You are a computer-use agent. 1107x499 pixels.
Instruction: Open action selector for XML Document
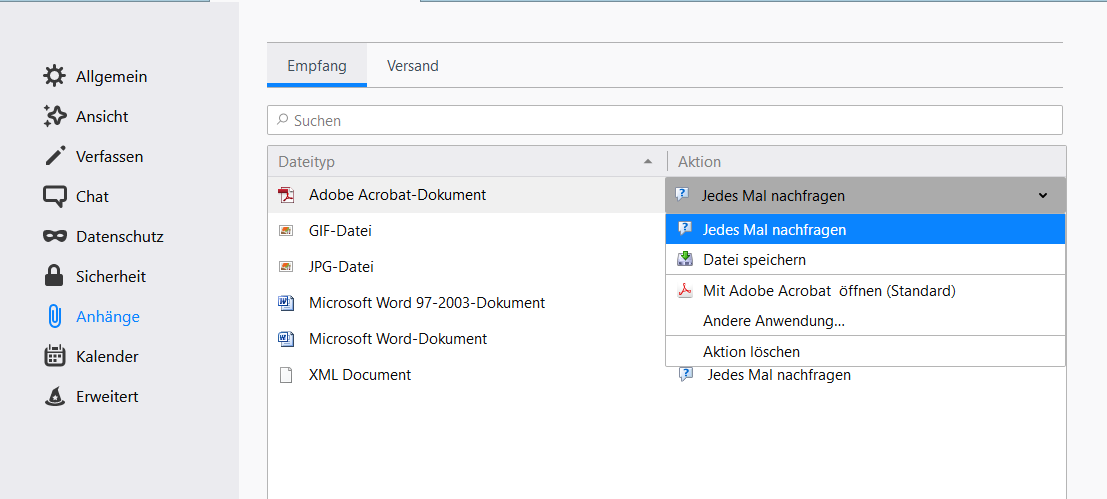click(866, 375)
